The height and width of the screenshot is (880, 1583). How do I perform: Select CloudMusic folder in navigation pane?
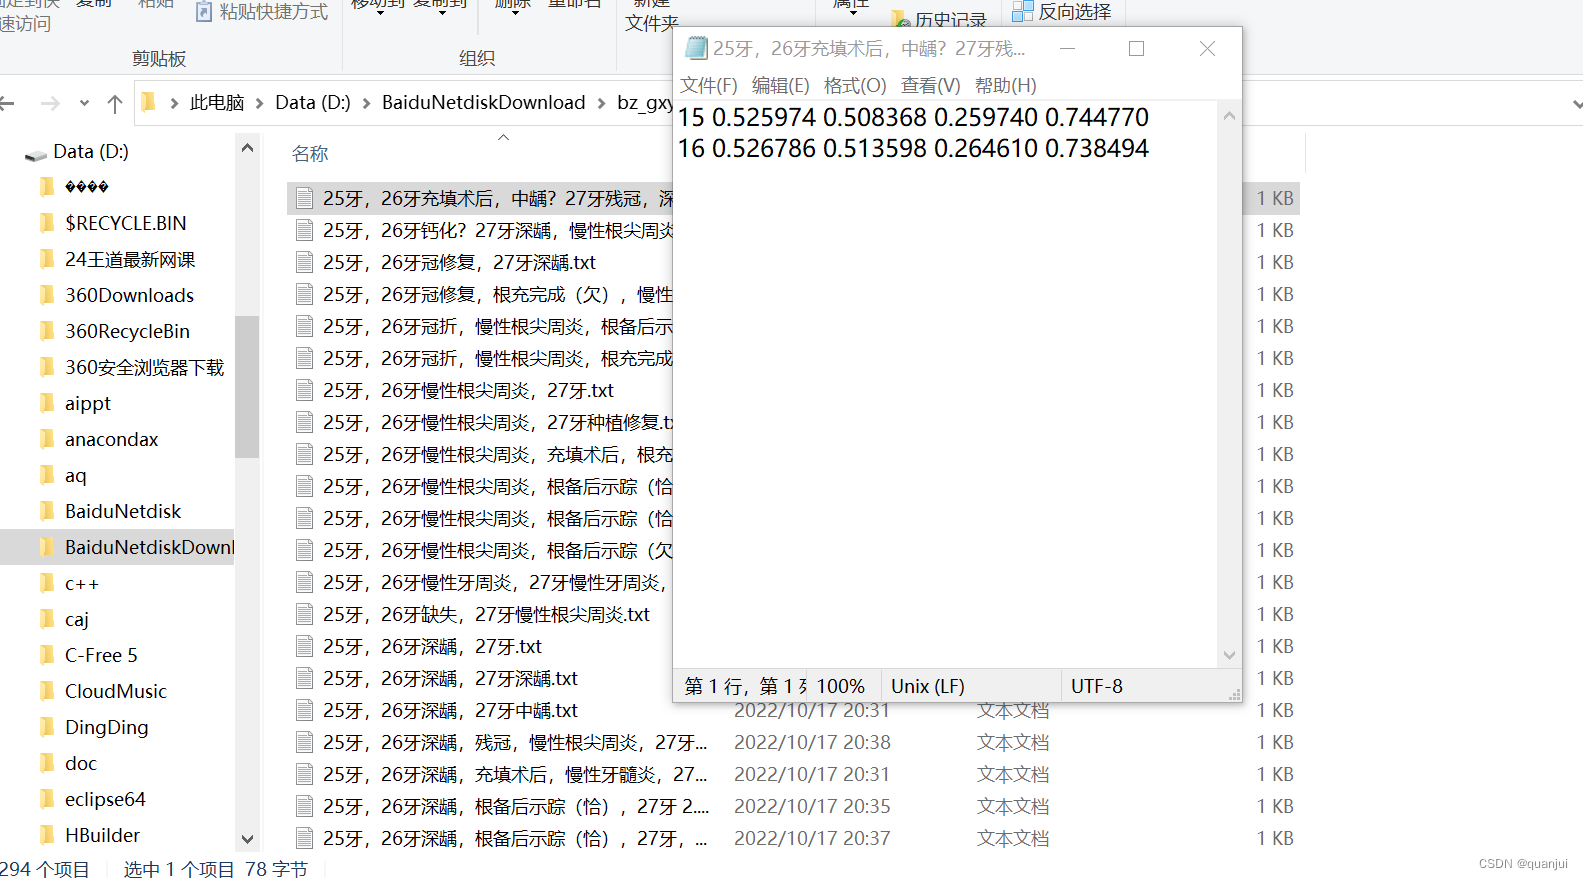coord(115,691)
